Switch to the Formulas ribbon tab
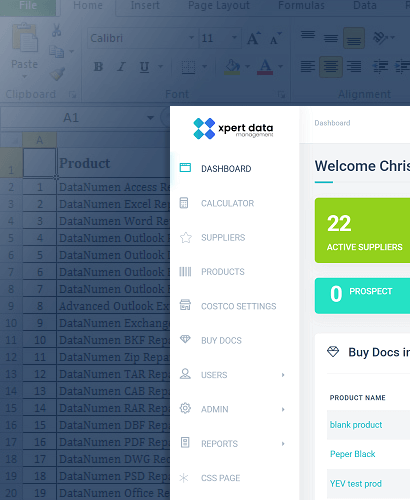This screenshot has width=410, height=500. 301,6
